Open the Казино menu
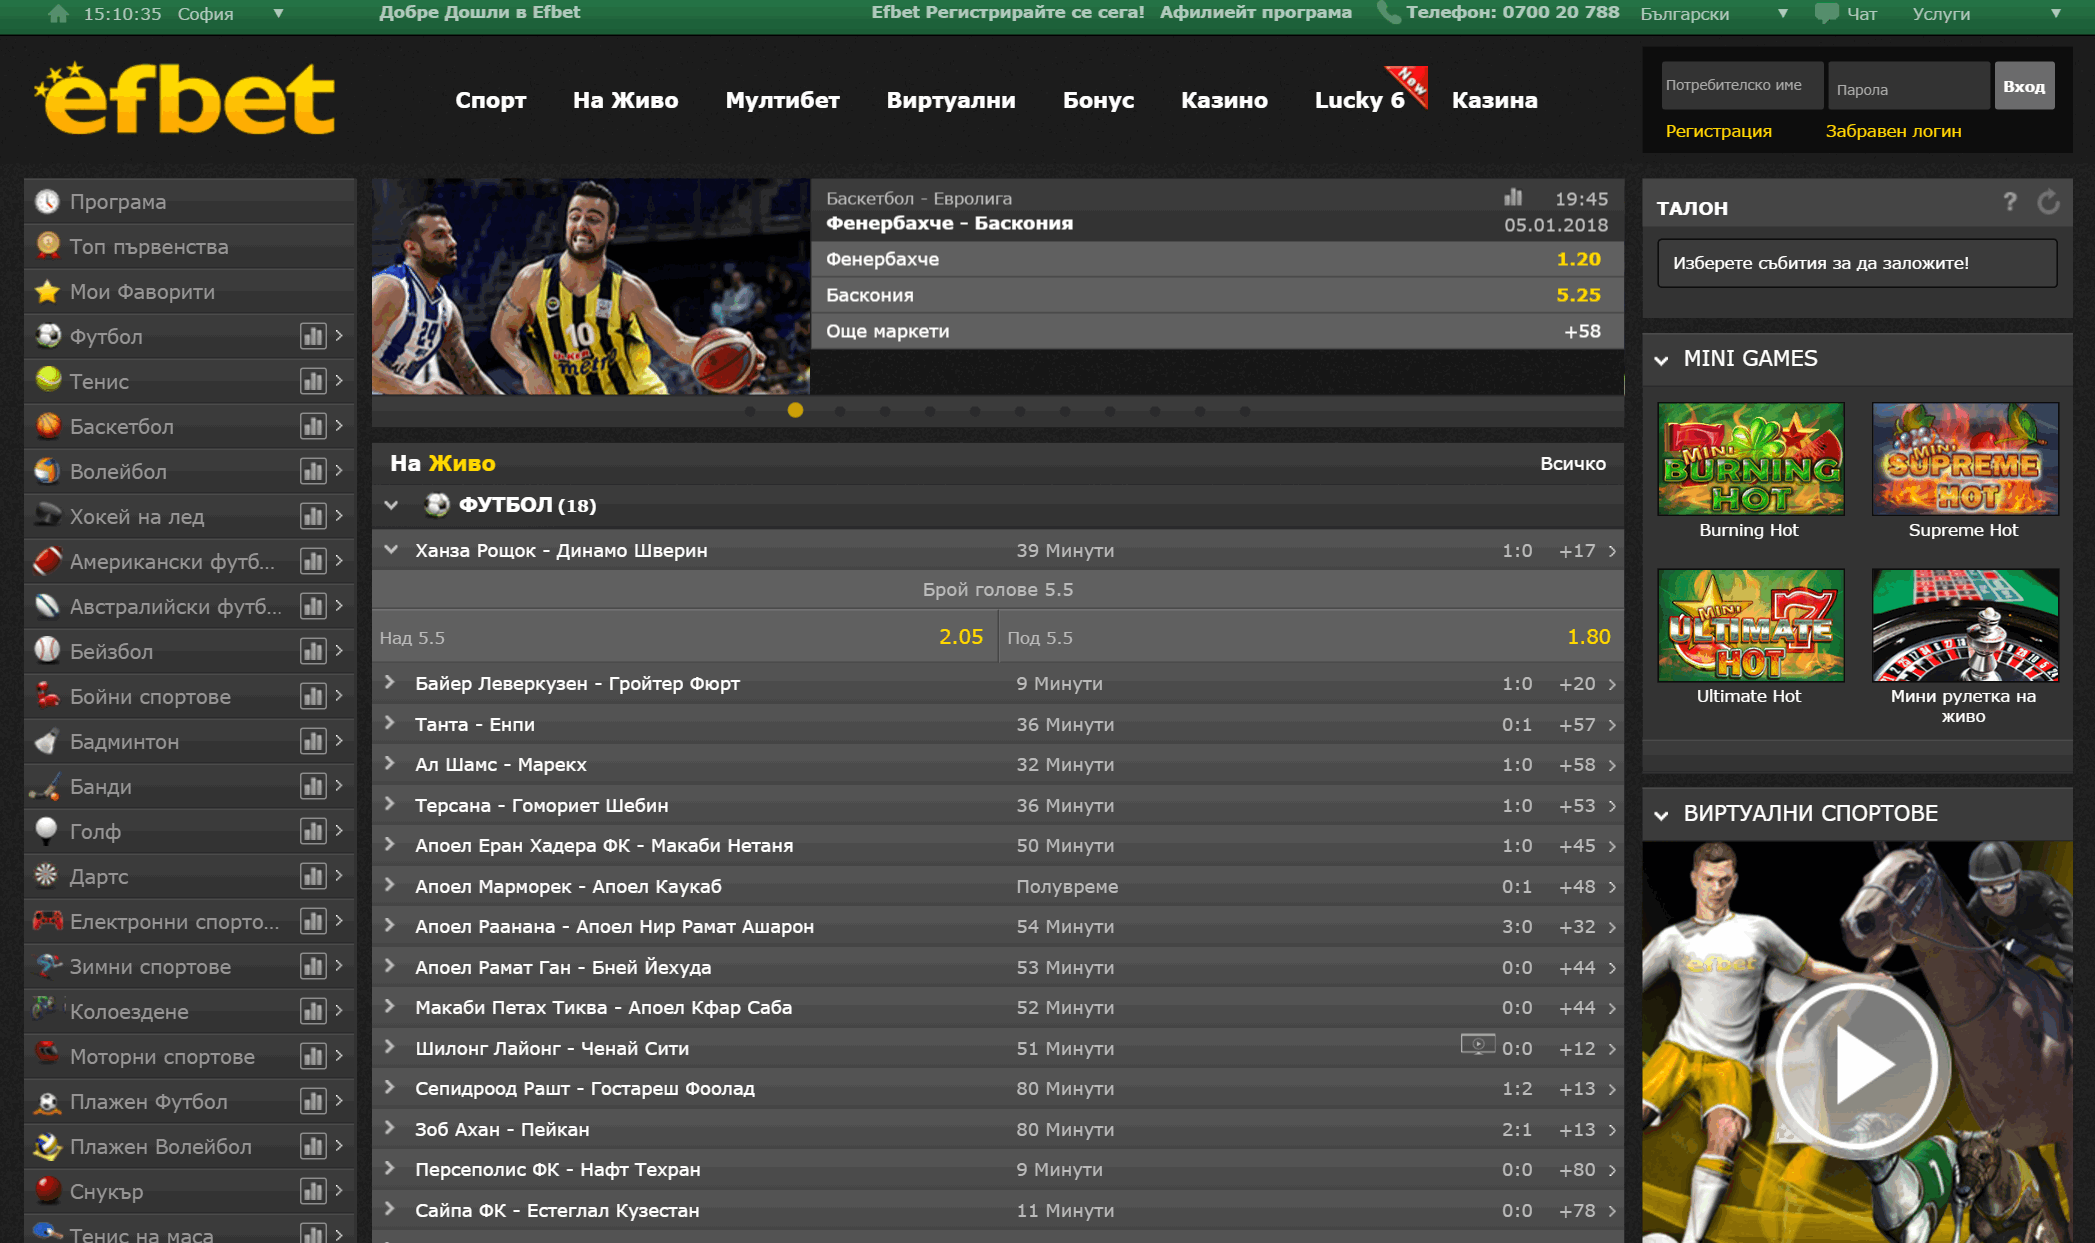The height and width of the screenshot is (1243, 2095). pos(1224,100)
